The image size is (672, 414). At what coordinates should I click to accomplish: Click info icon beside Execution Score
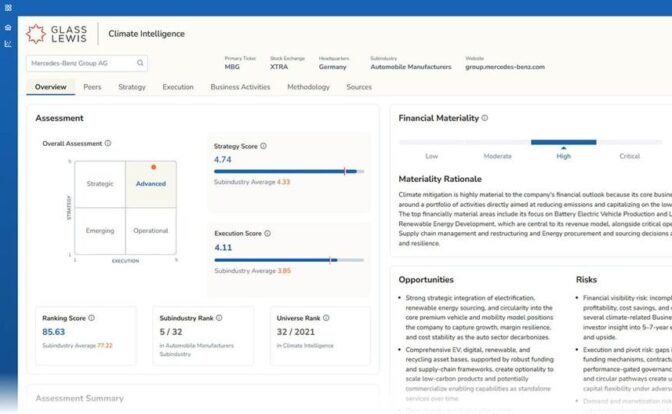click(x=268, y=233)
